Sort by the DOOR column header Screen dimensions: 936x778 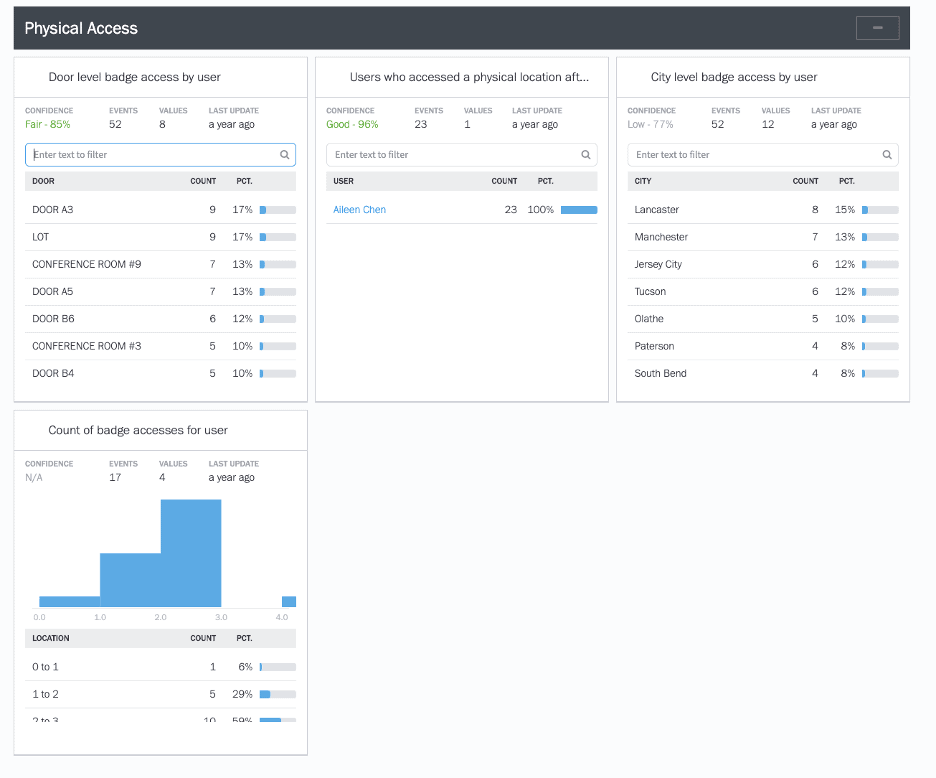[x=43, y=181]
